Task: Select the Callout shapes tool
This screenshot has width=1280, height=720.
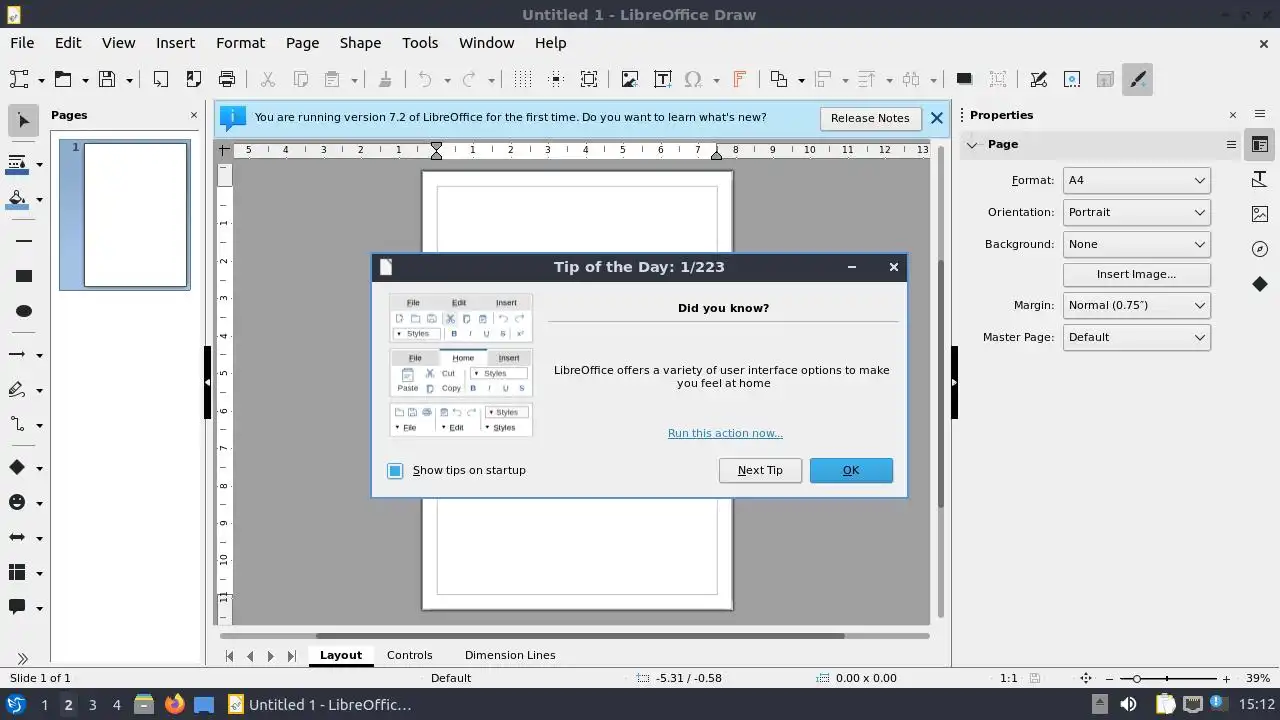Action: click(17, 607)
